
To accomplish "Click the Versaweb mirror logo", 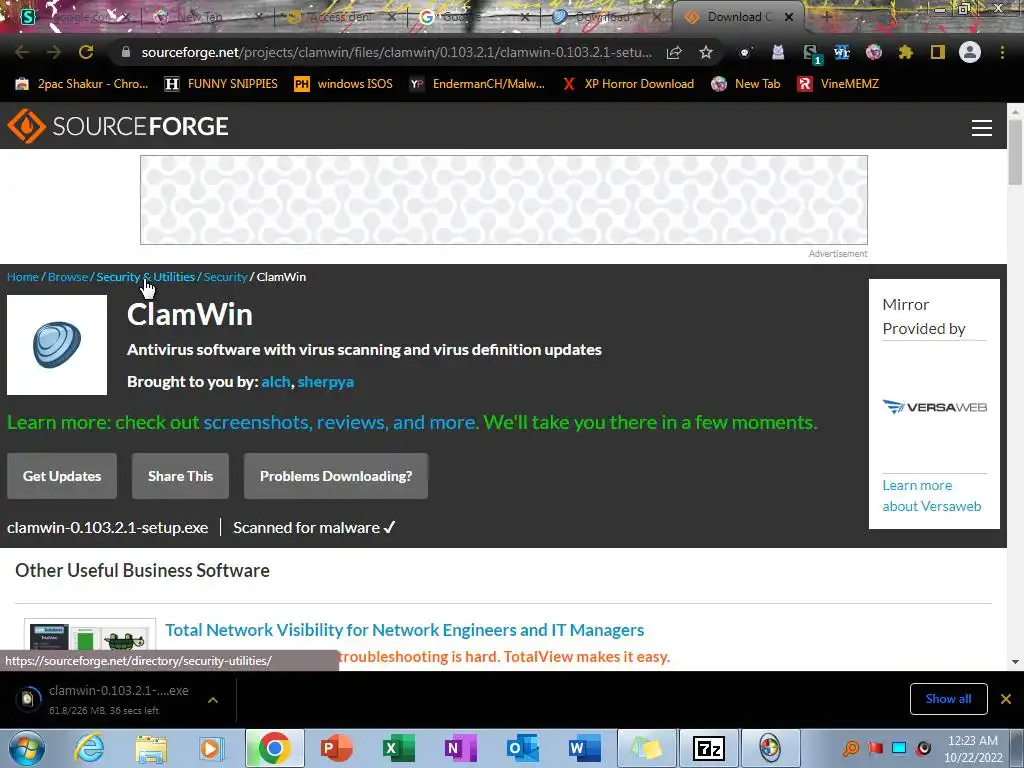I will (x=935, y=407).
